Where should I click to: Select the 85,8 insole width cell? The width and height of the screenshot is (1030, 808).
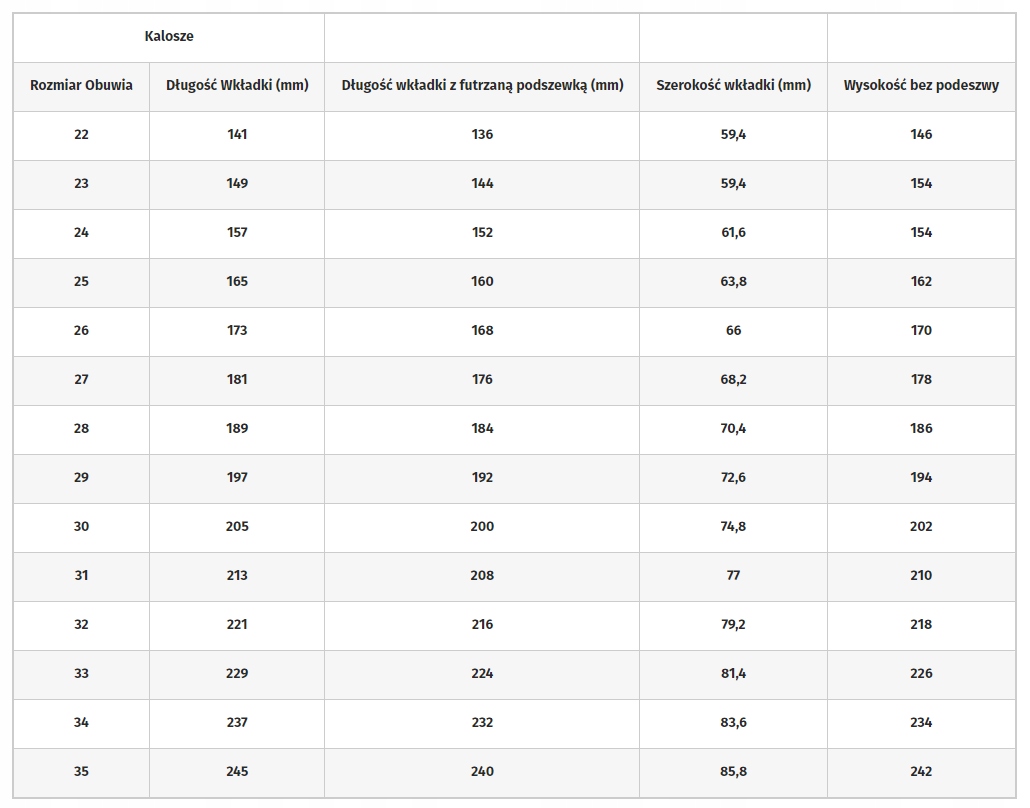pyautogui.click(x=733, y=772)
